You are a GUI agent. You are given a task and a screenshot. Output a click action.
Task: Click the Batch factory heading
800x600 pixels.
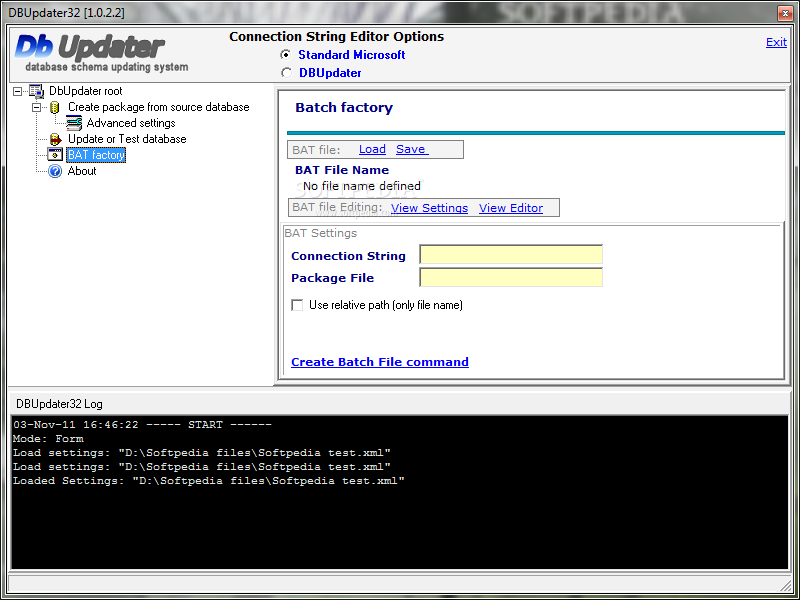(x=344, y=108)
